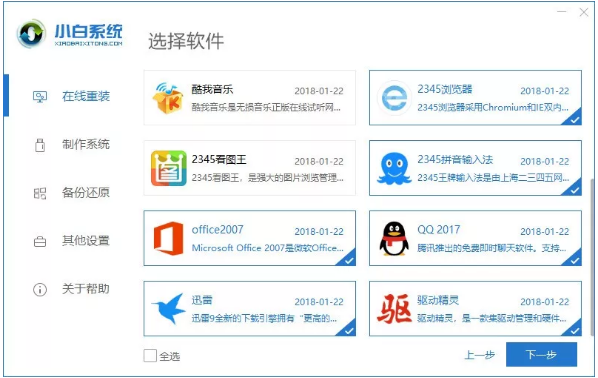Click the 迅雷 bird icon
The image size is (598, 378).
168,309
